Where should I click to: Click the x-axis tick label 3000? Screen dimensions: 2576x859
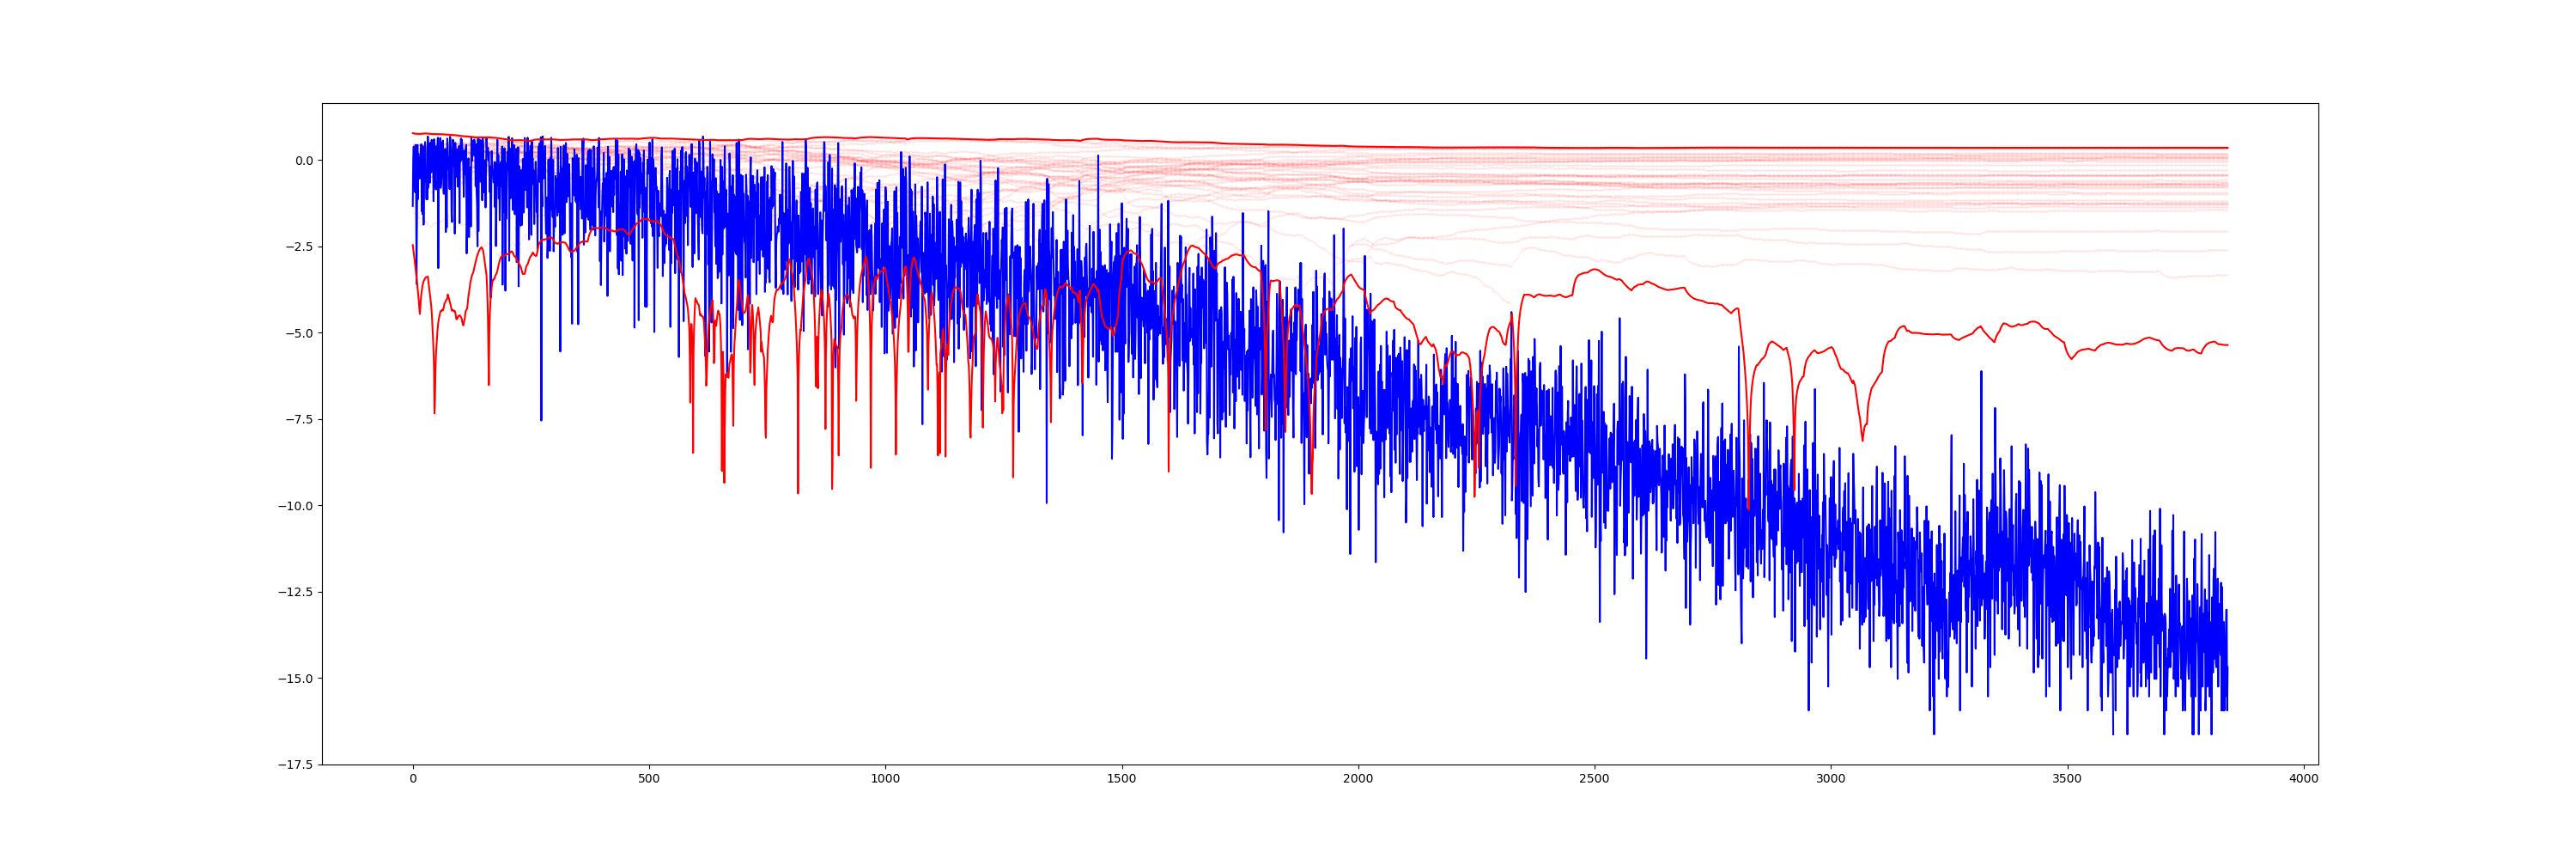coord(1831,779)
